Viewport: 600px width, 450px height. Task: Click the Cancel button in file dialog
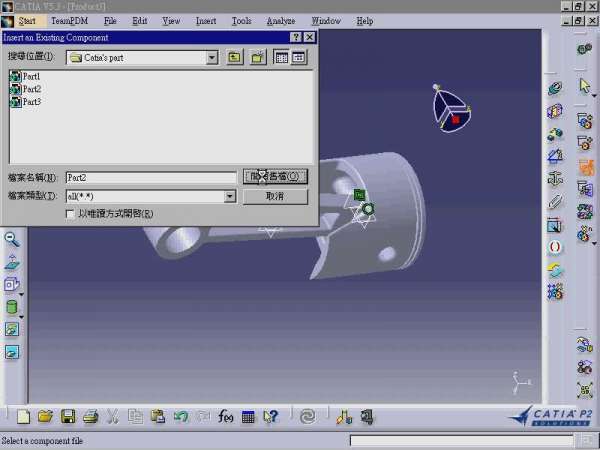[275, 197]
